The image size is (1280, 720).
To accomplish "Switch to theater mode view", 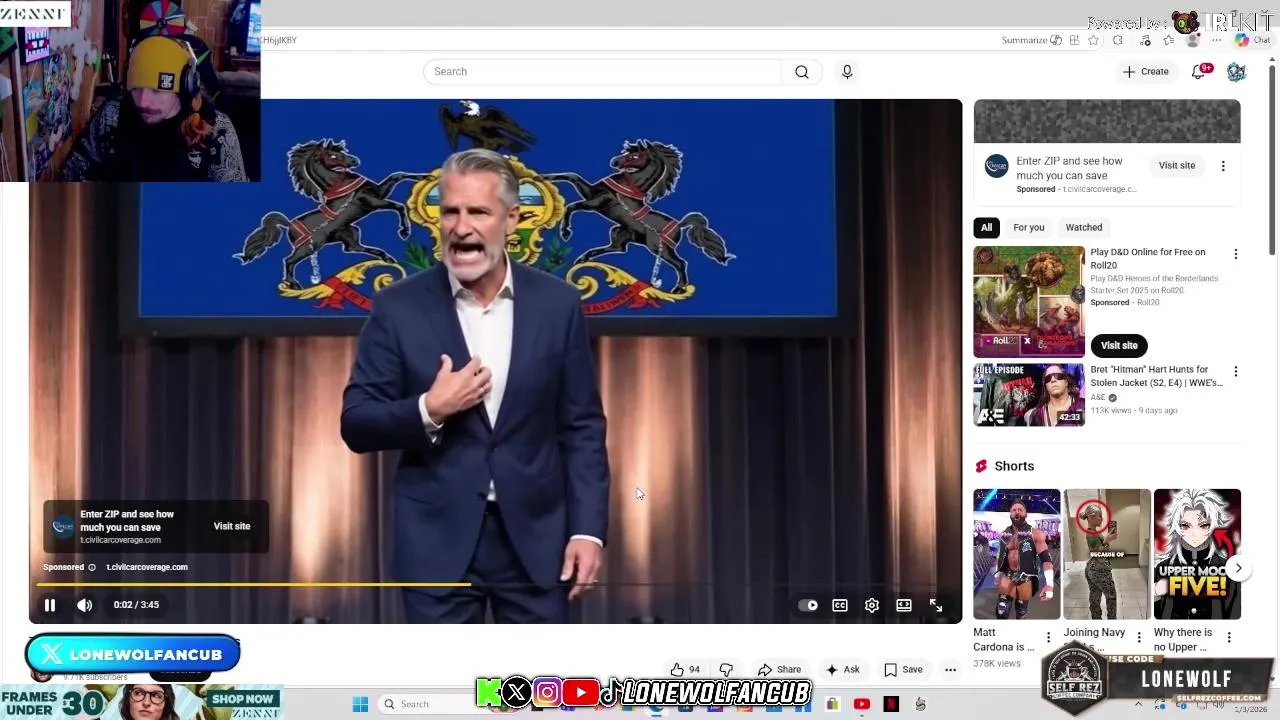I will [x=904, y=605].
